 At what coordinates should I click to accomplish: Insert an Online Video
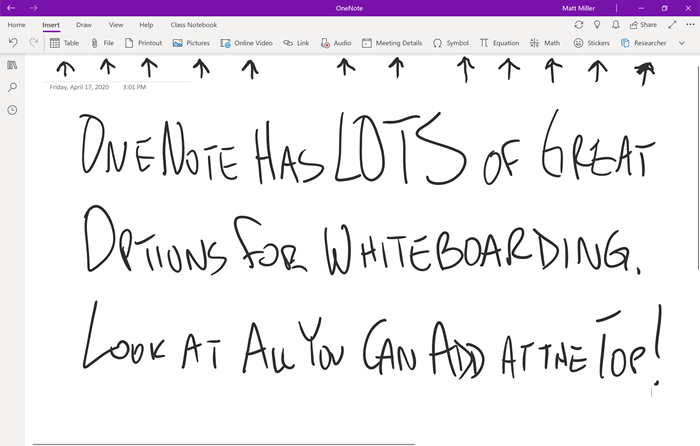point(246,43)
